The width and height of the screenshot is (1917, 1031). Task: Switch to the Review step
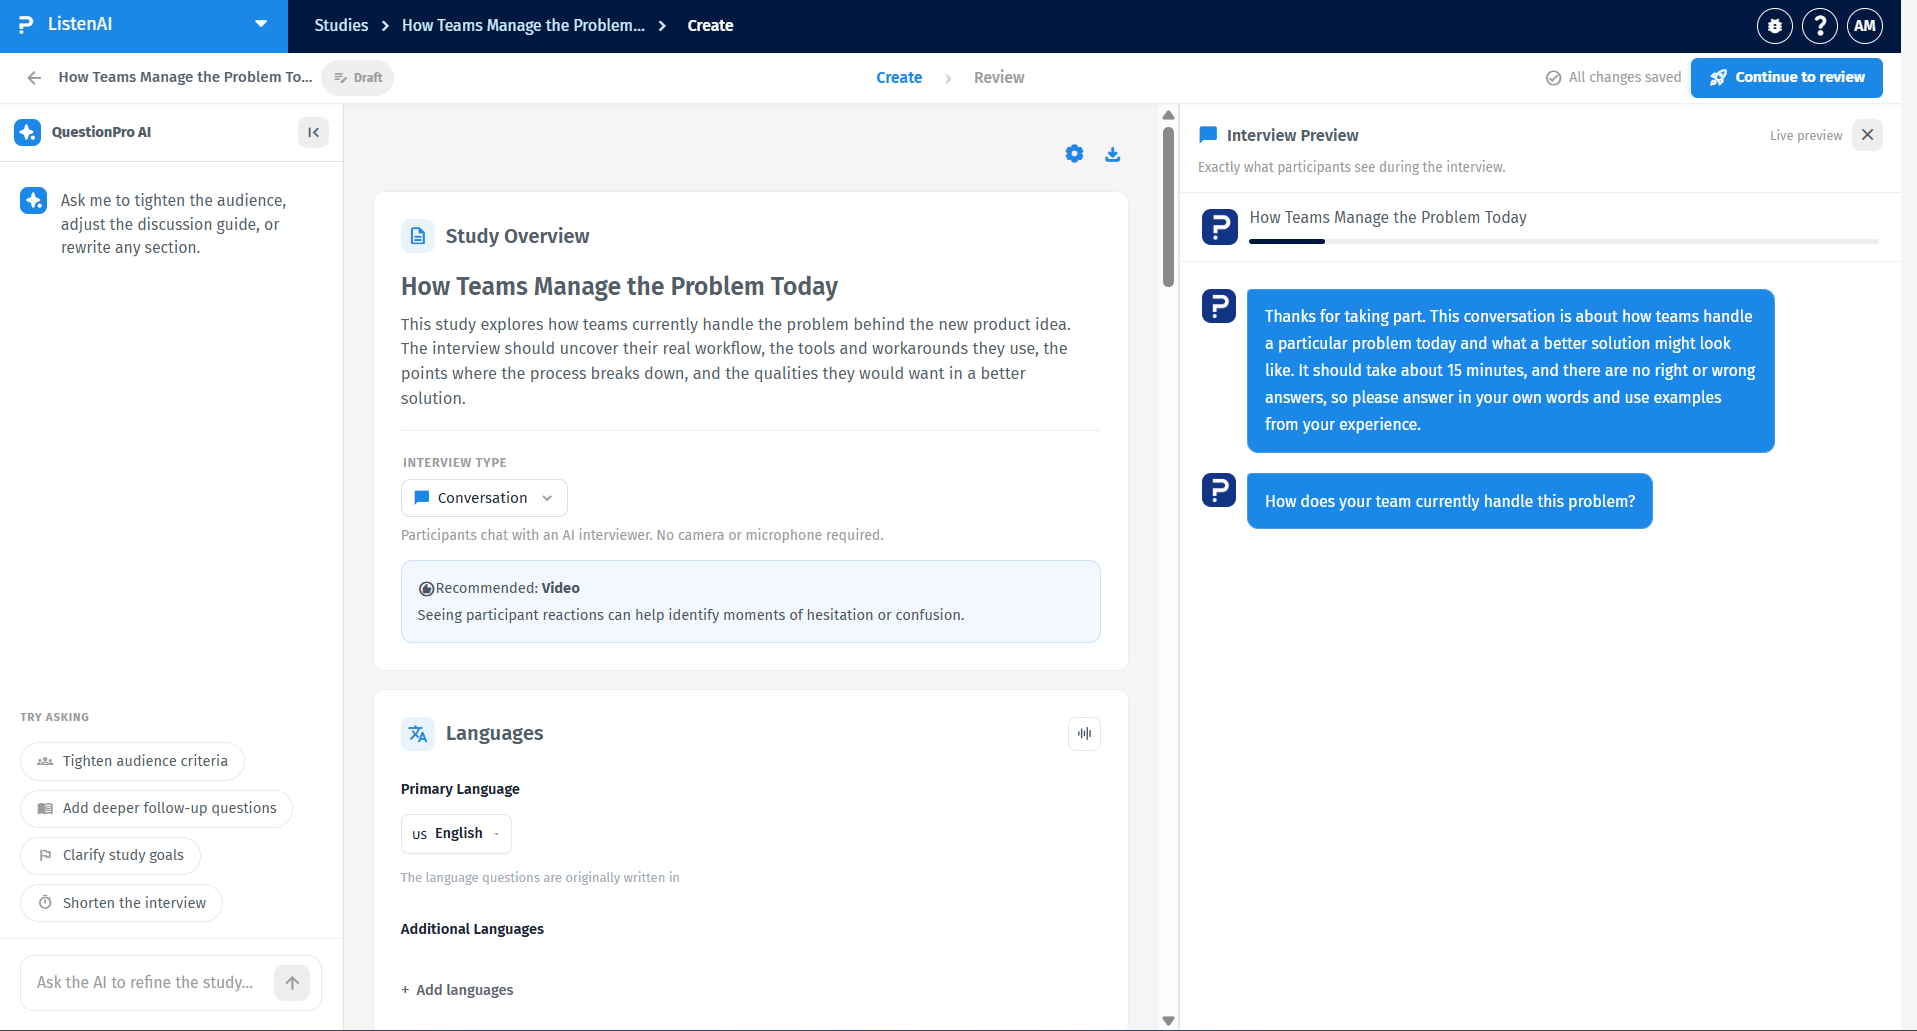[999, 78]
